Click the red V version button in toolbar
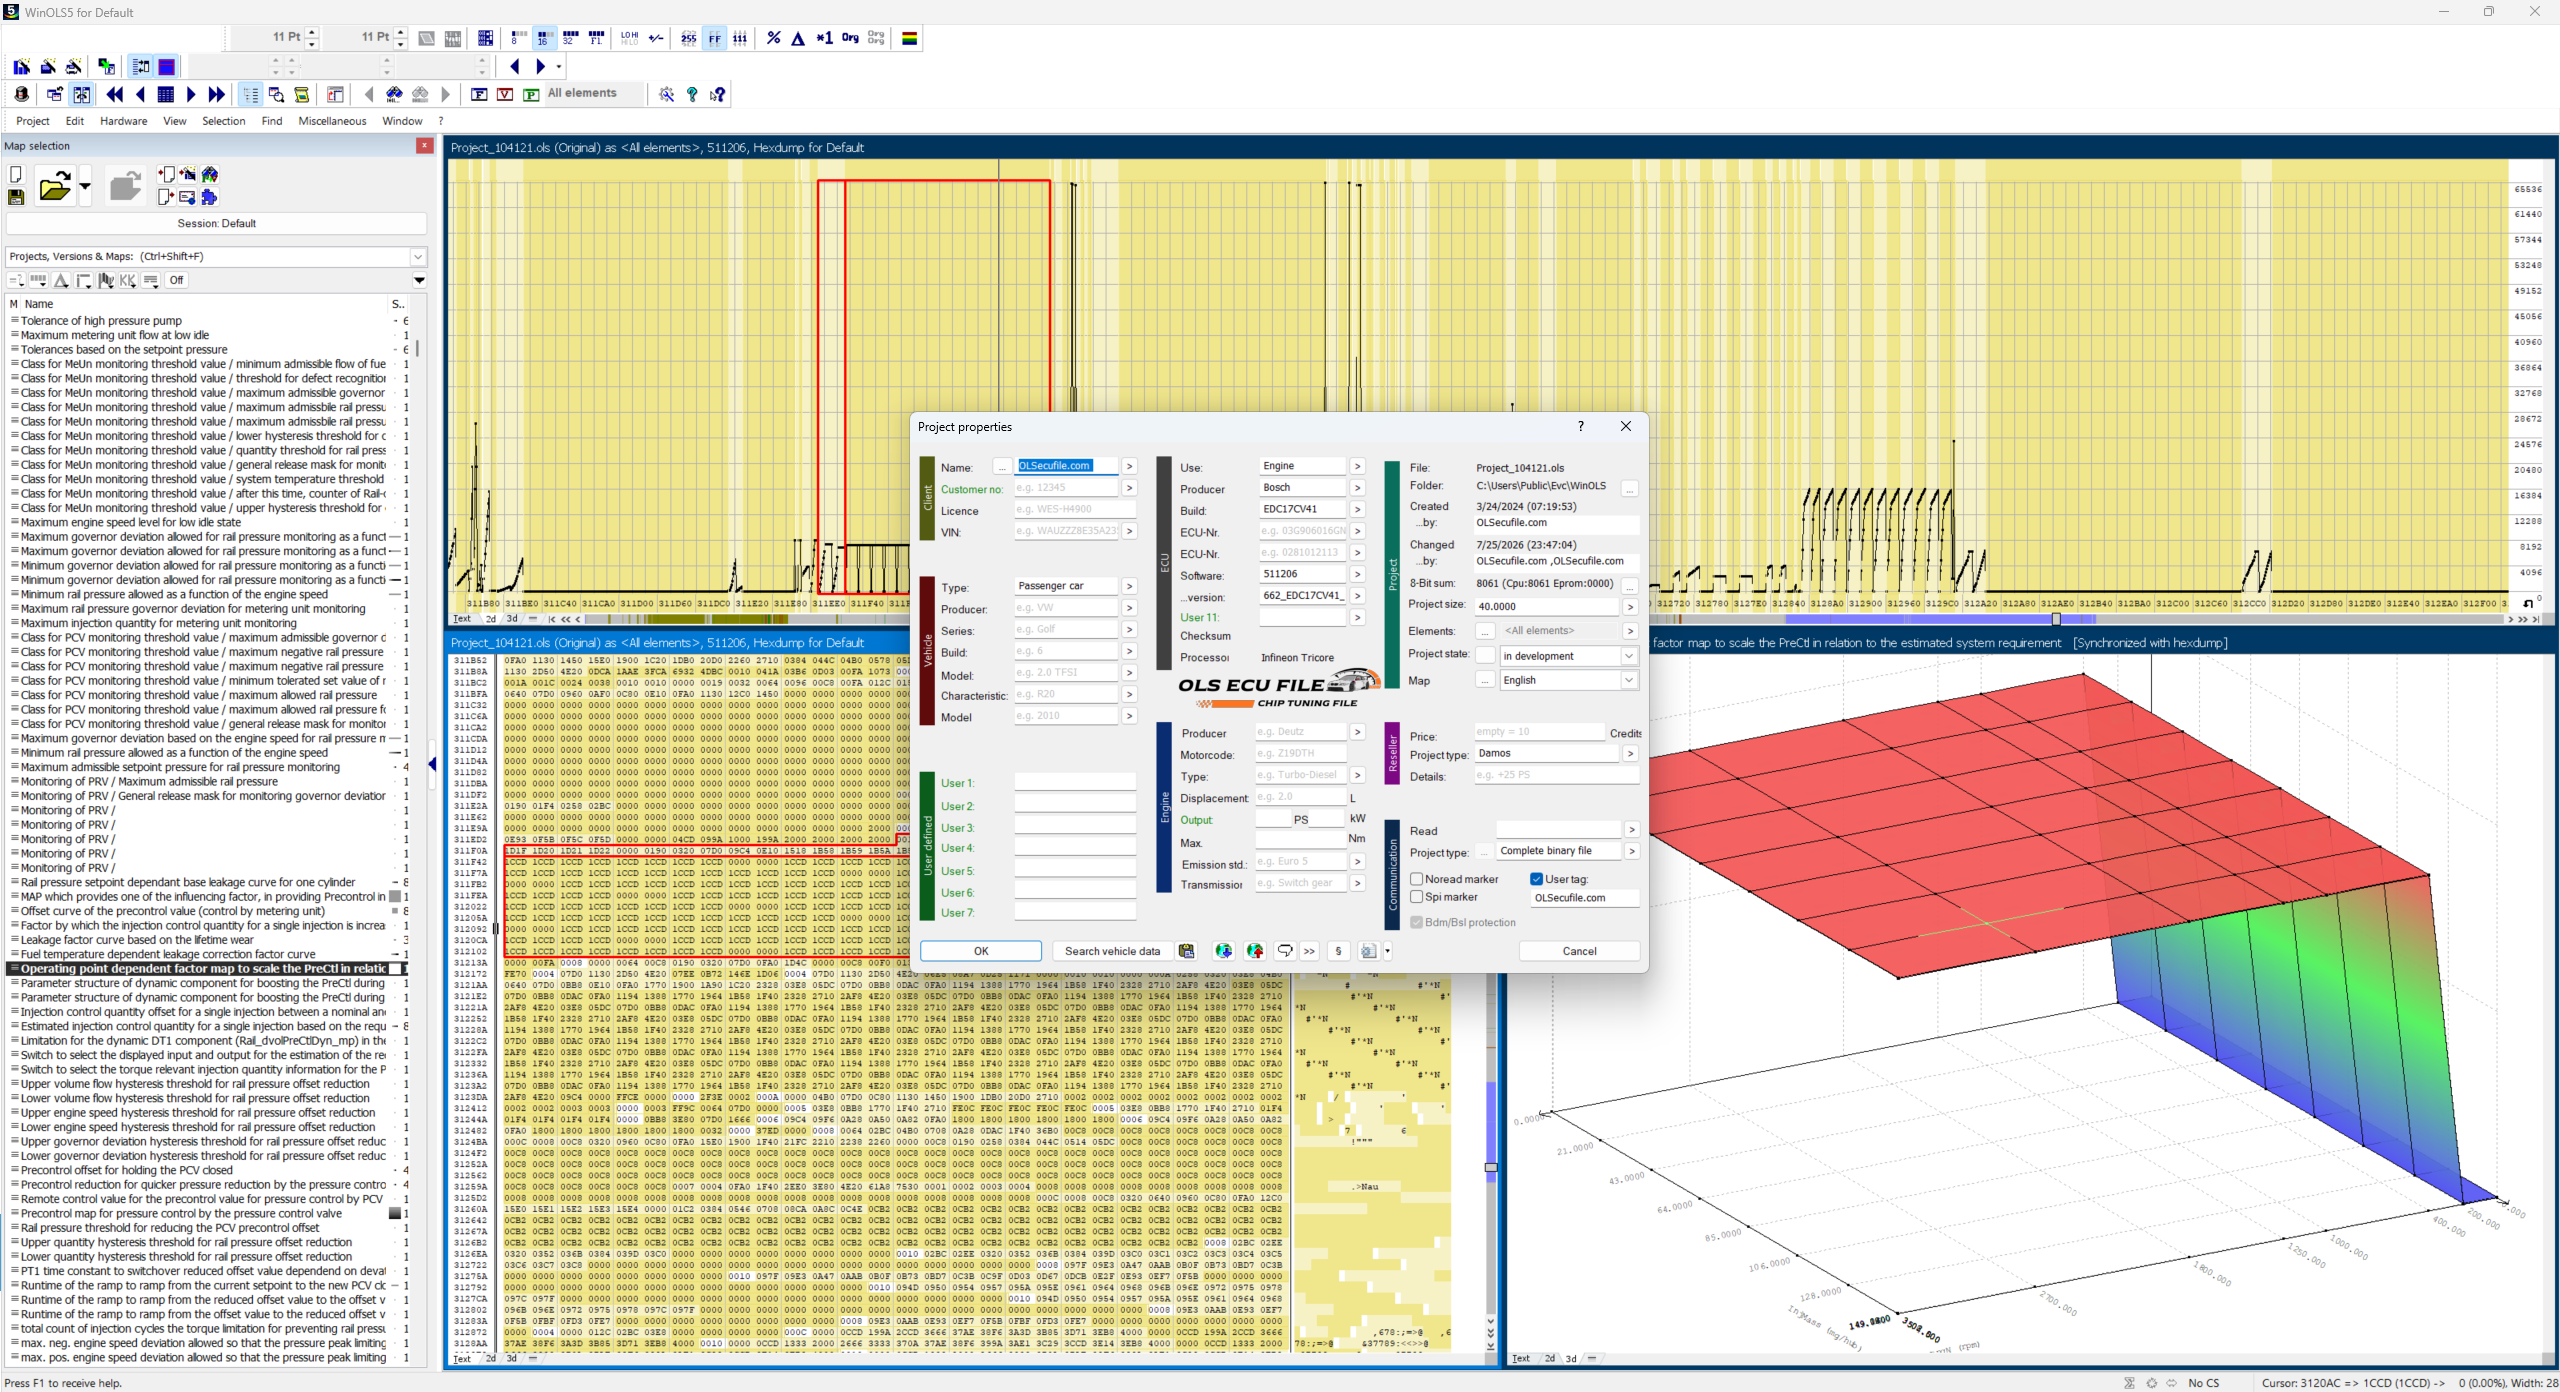 click(x=505, y=94)
